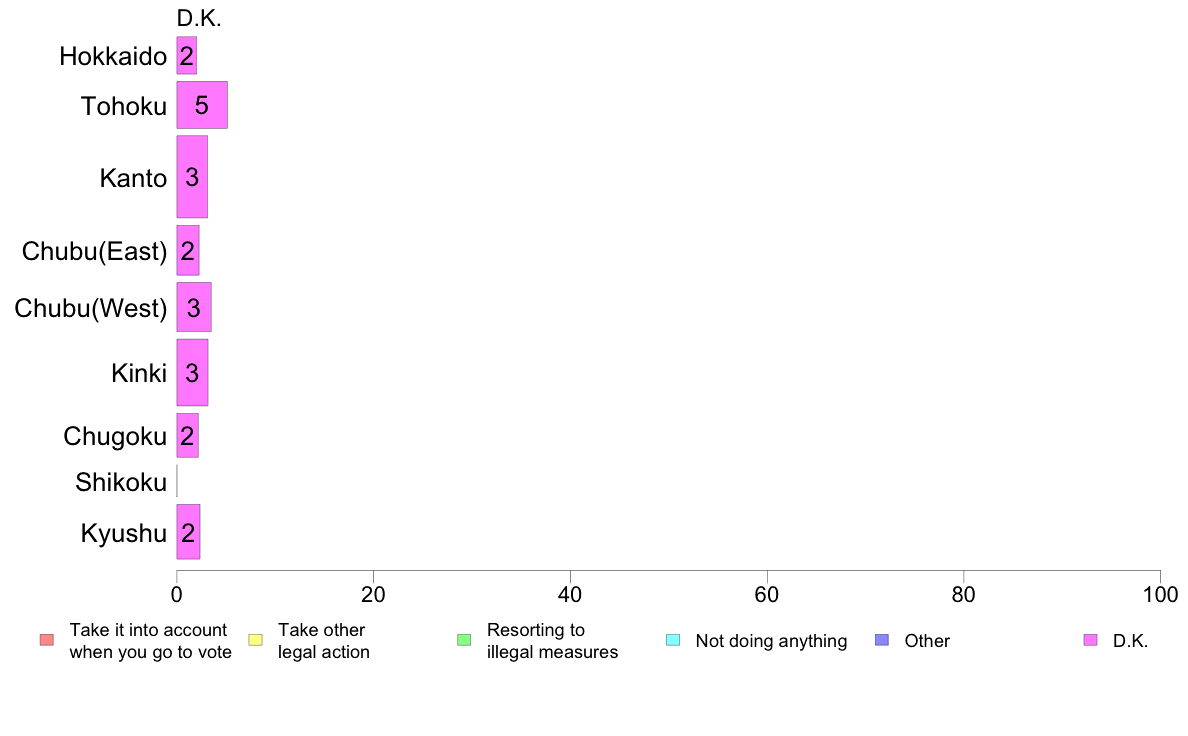Screen dimensions: 1188x736
Task: Select the Kinki bar showing 3
Action: 192,372
